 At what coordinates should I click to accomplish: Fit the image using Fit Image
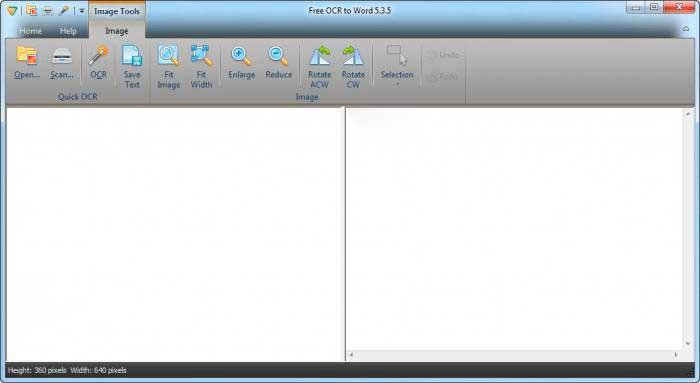click(168, 56)
